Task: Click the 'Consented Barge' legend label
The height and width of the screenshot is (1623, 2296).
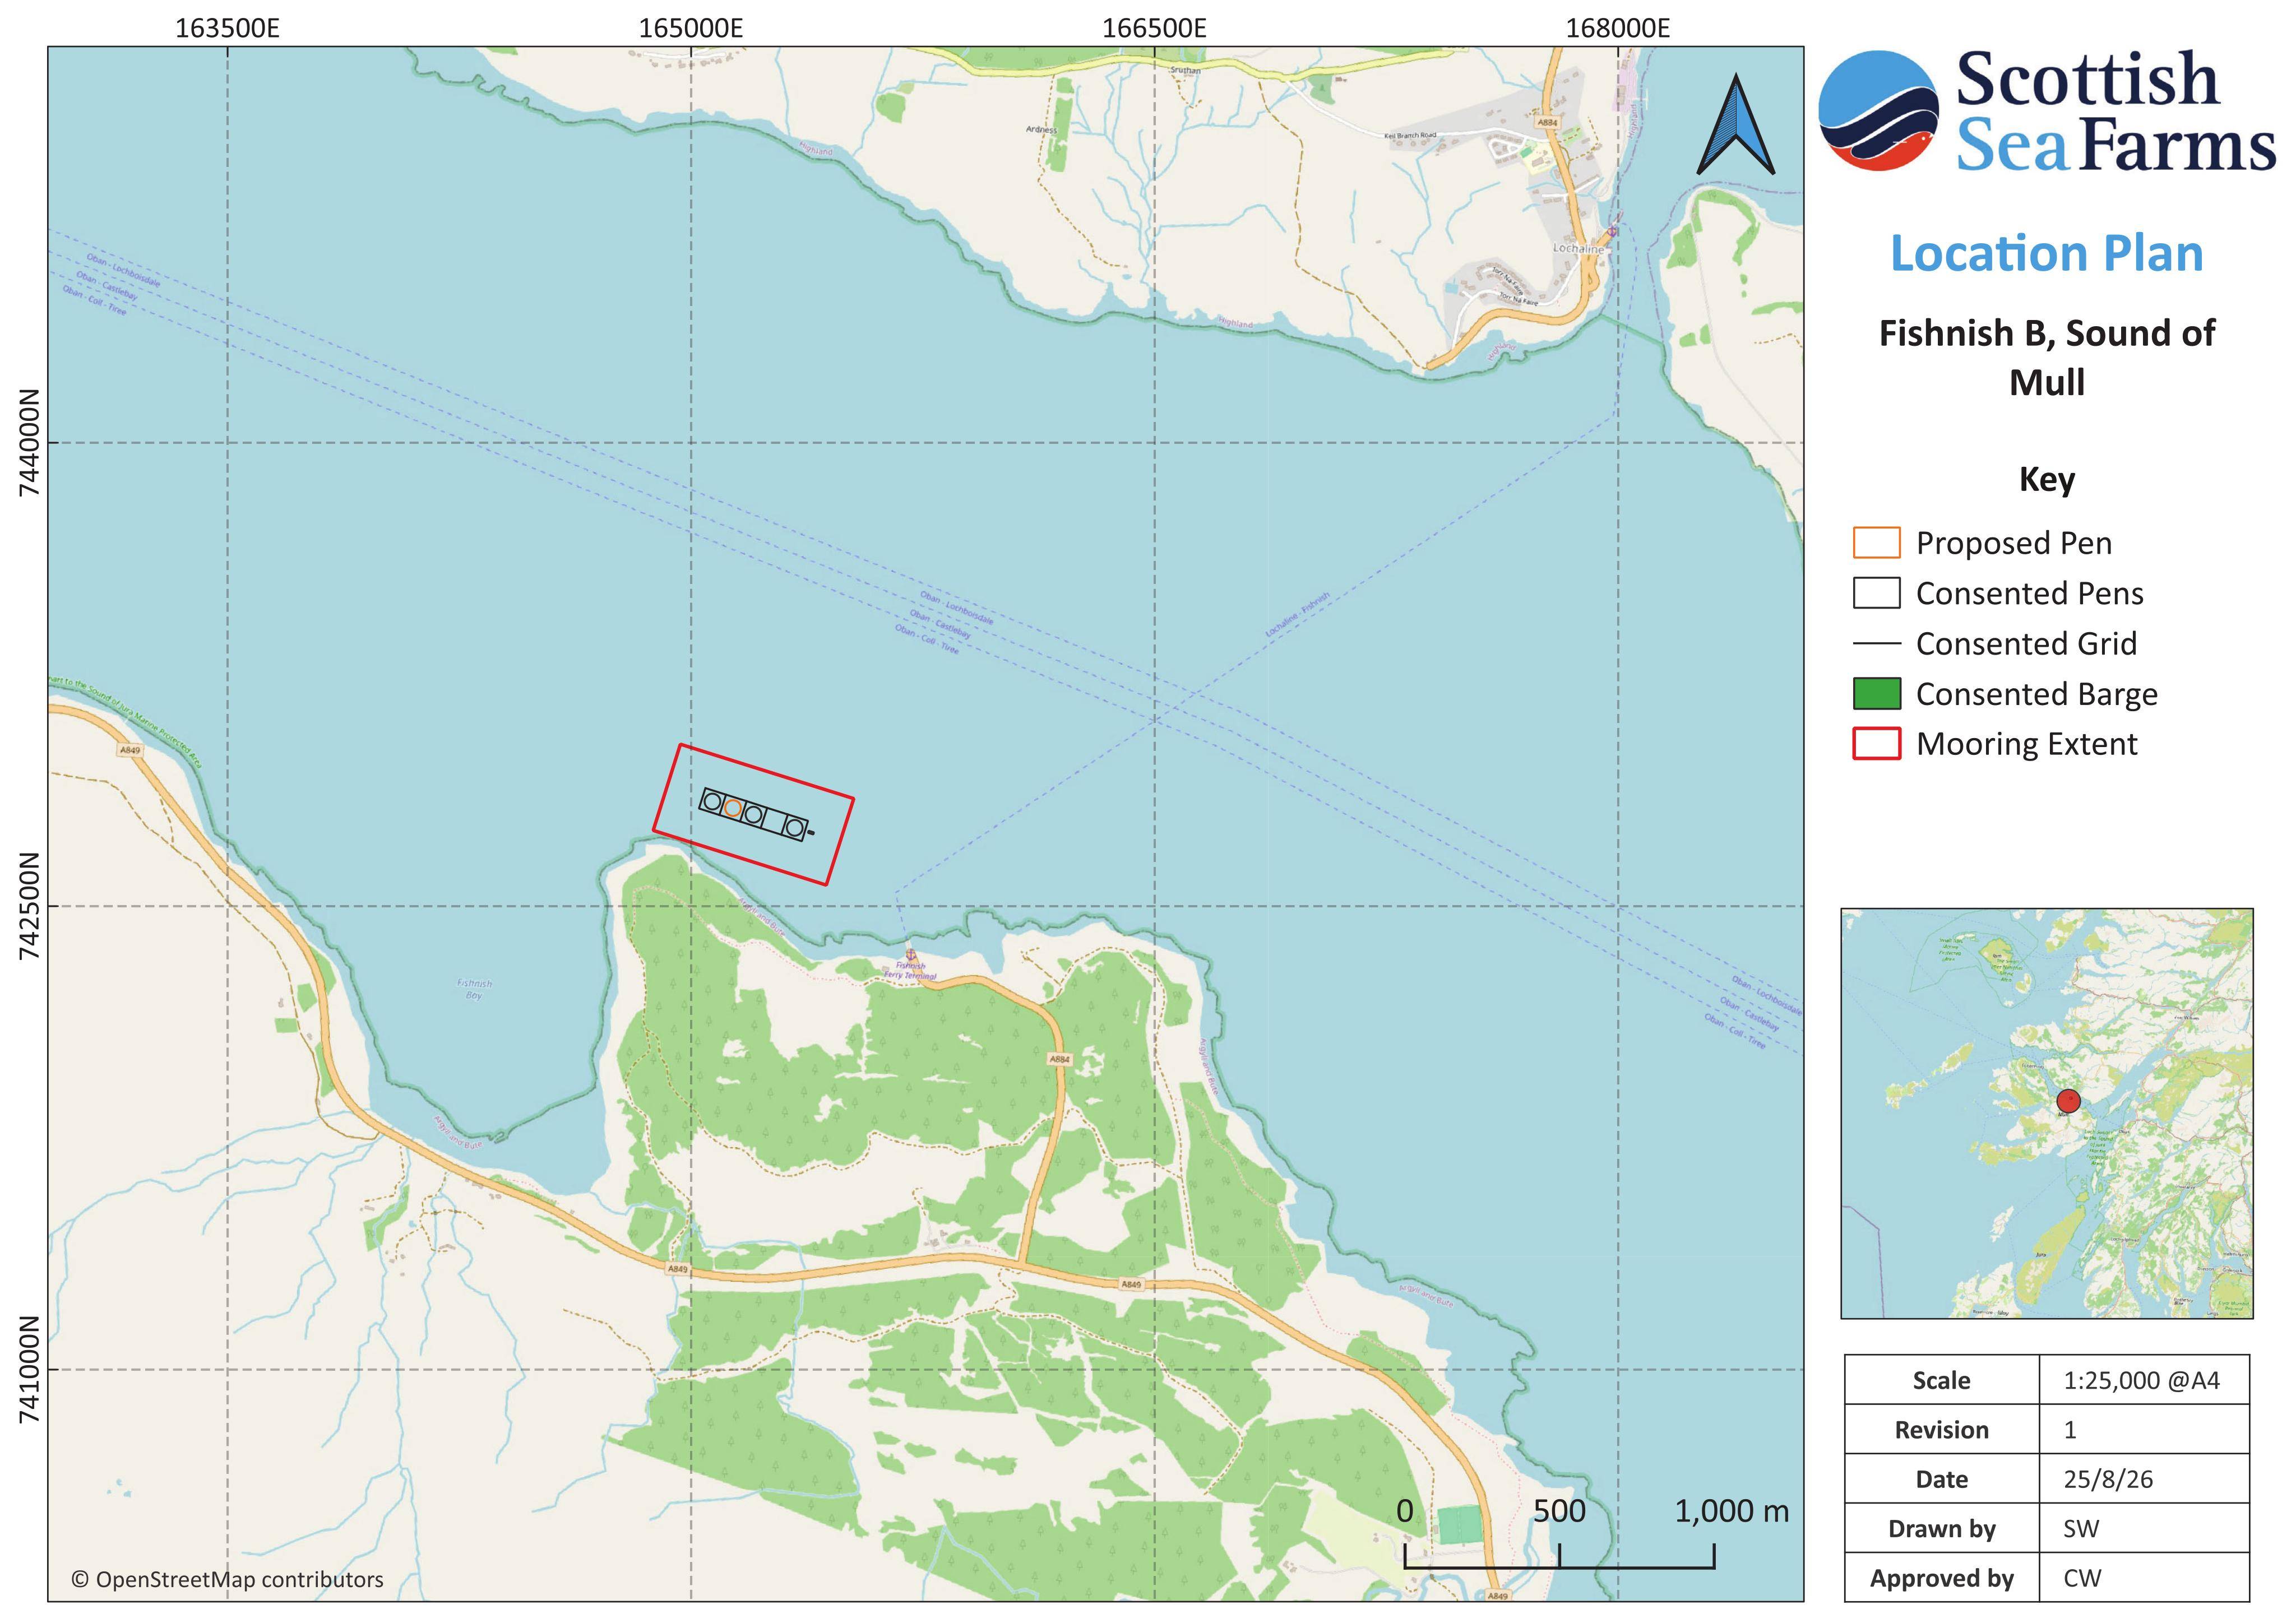Action: click(x=2036, y=694)
